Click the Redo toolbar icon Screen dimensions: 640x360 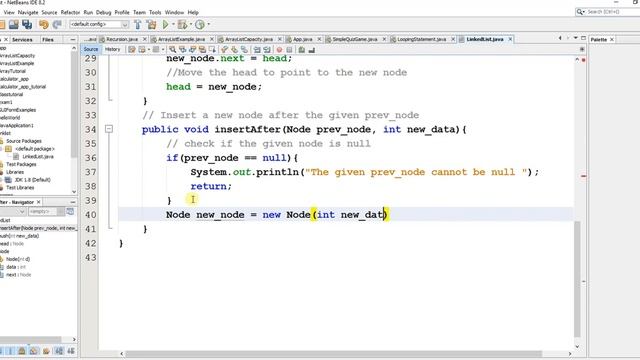point(57,24)
